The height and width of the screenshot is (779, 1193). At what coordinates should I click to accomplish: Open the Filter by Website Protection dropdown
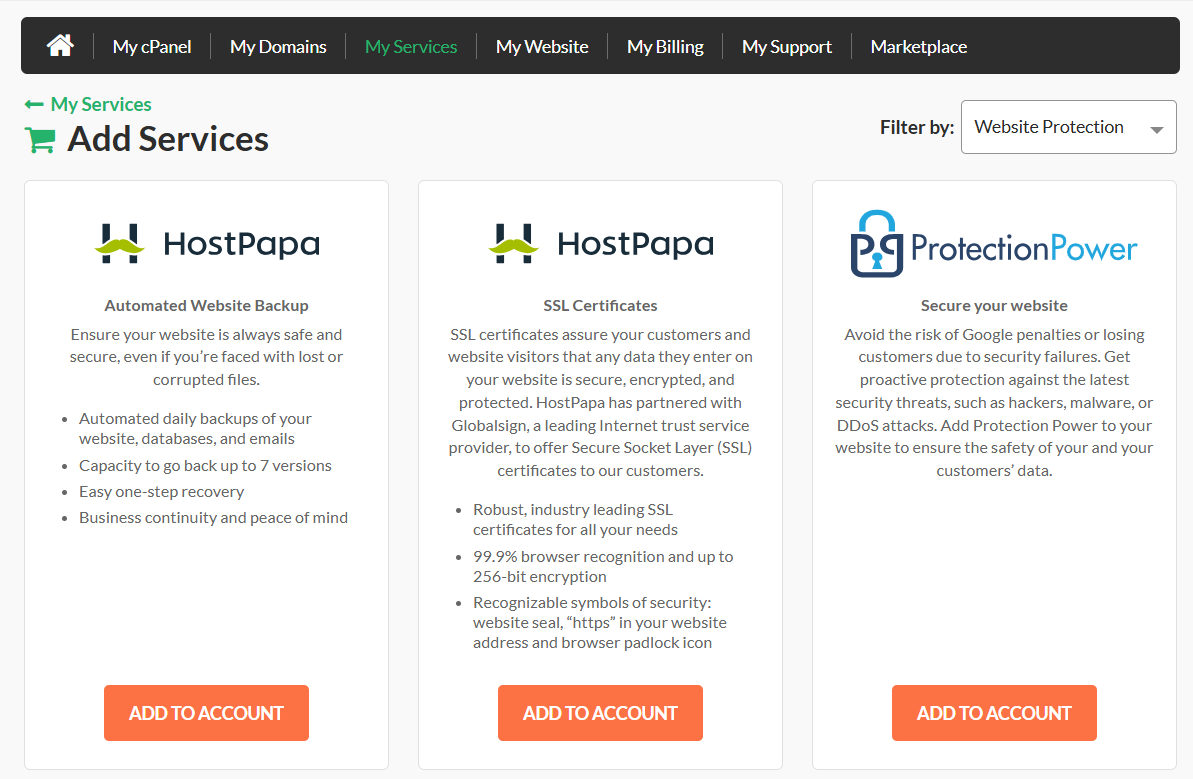(x=1068, y=127)
